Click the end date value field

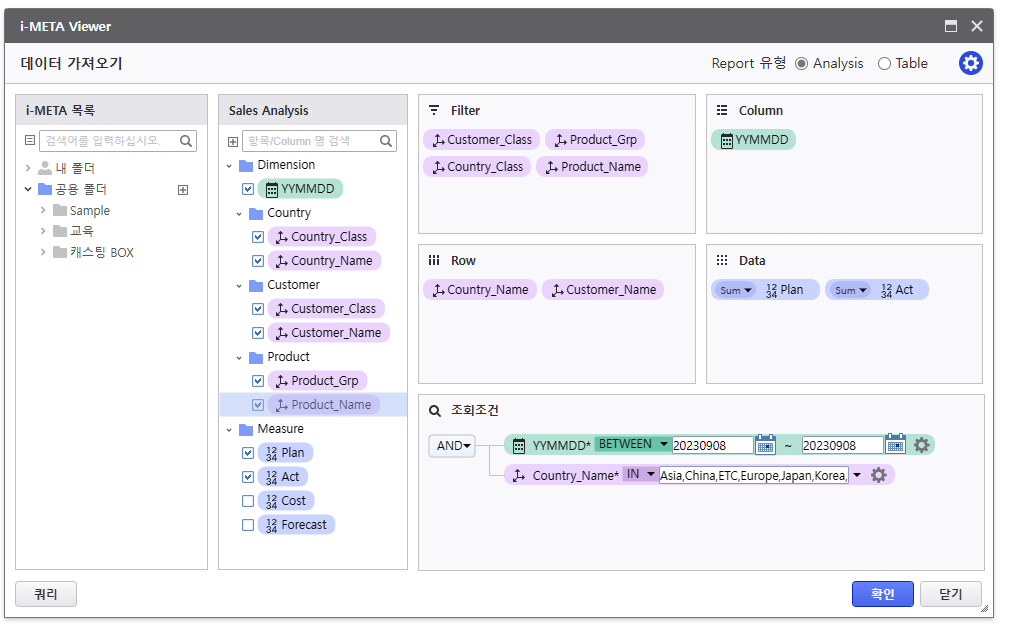point(843,445)
